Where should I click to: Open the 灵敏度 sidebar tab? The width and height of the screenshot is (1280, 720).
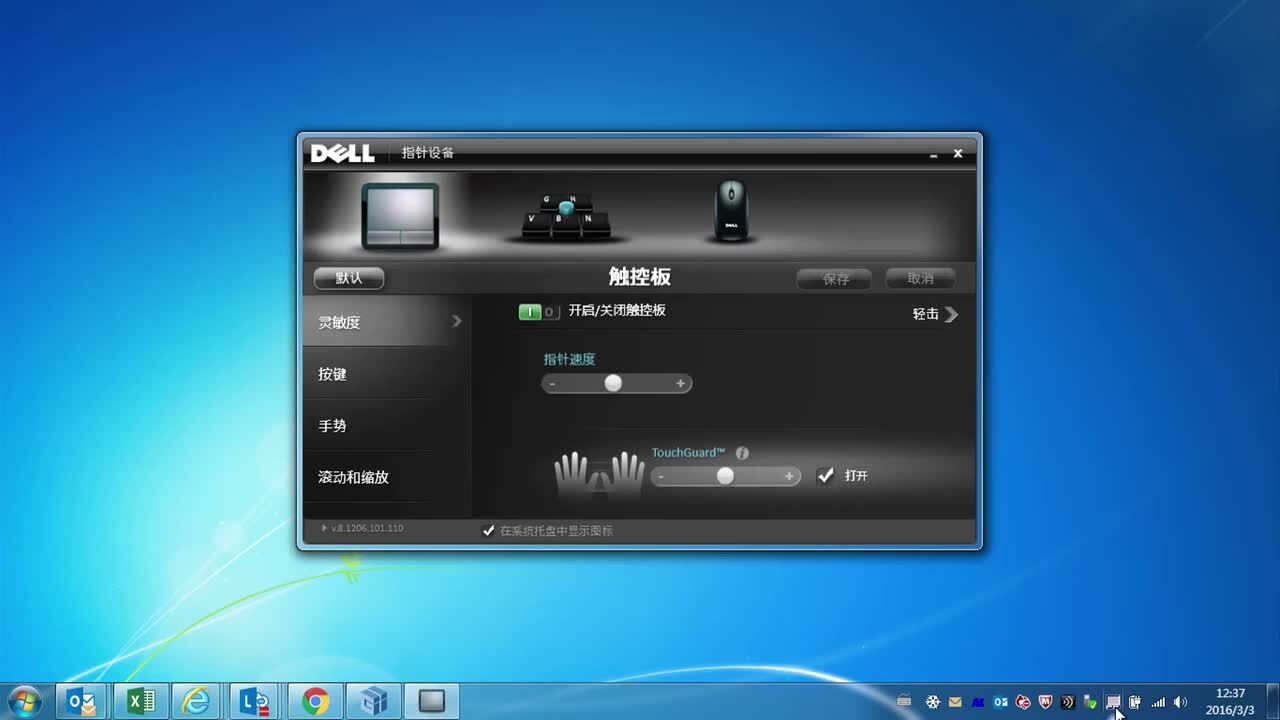[387, 322]
